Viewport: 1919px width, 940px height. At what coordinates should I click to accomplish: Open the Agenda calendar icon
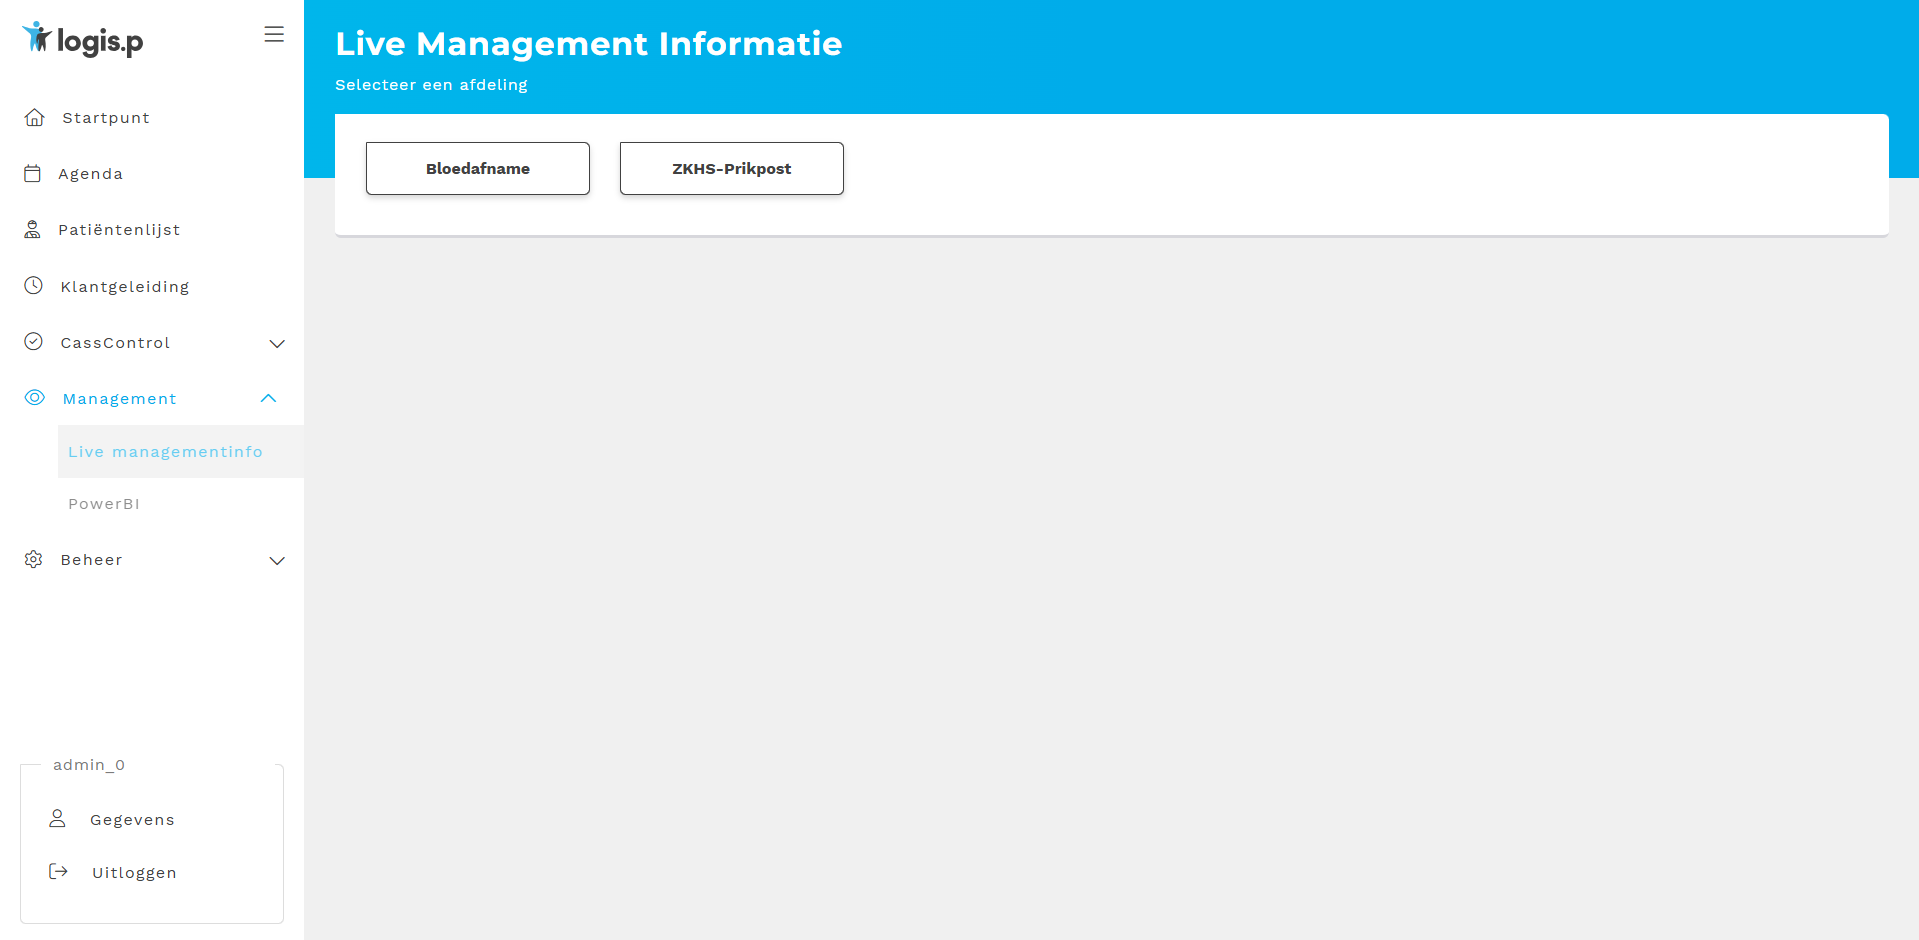click(x=35, y=172)
